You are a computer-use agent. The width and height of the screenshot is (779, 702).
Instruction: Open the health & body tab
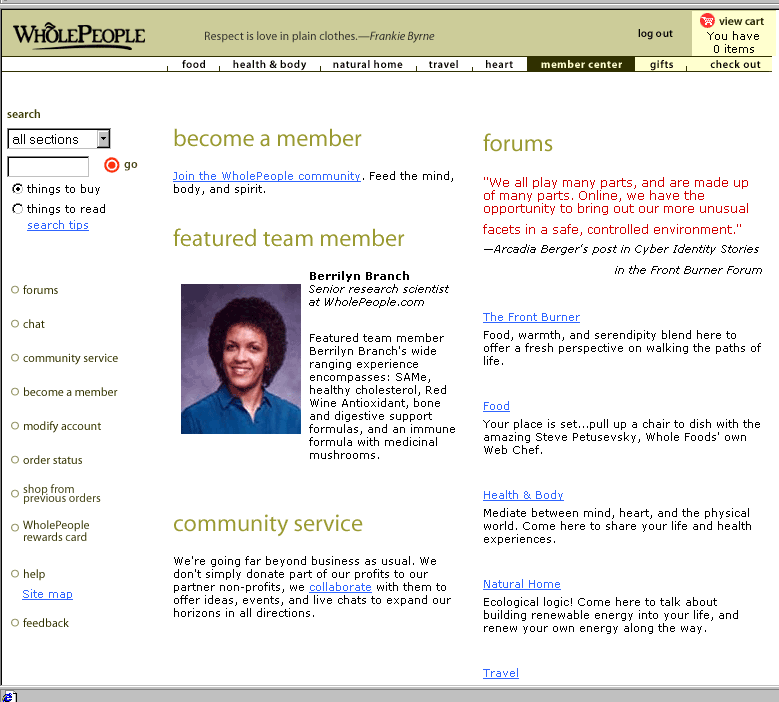click(x=270, y=65)
